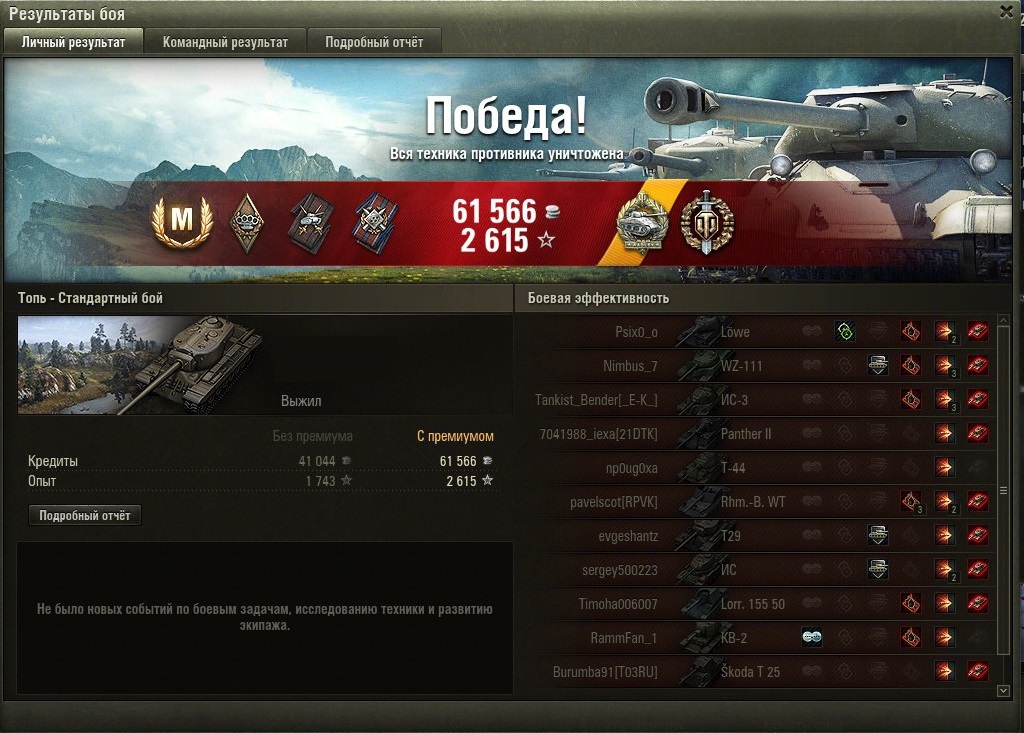Viewport: 1024px width, 733px height.
Task: Select the Личный результат tab
Action: [x=73, y=42]
